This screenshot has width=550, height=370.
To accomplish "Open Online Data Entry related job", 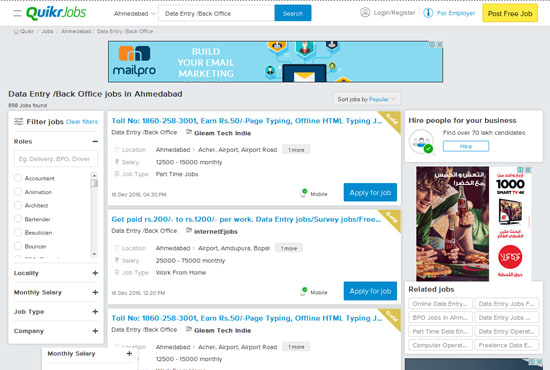I will click(440, 304).
